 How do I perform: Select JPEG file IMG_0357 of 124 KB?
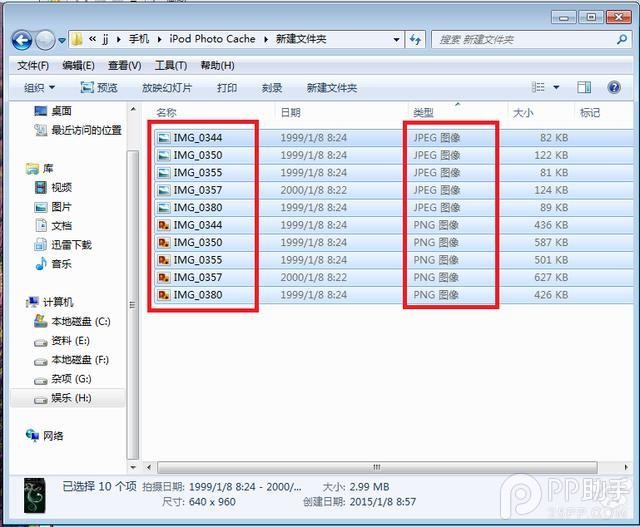394,190
